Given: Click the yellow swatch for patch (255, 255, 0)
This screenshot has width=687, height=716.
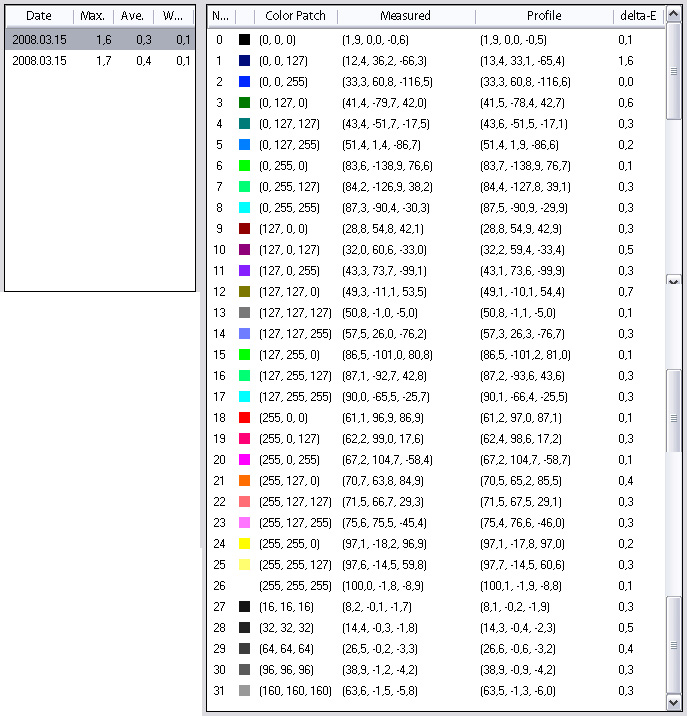Looking at the screenshot, I should click(244, 543).
